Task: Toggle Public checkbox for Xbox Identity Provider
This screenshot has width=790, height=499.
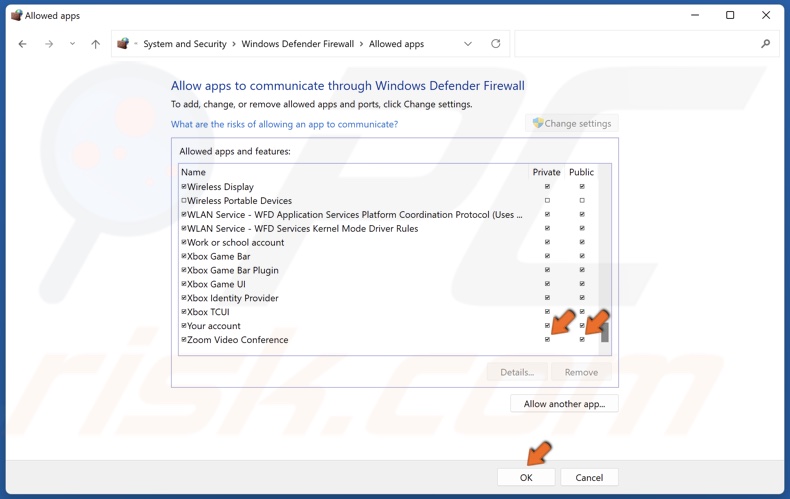Action: click(582, 298)
